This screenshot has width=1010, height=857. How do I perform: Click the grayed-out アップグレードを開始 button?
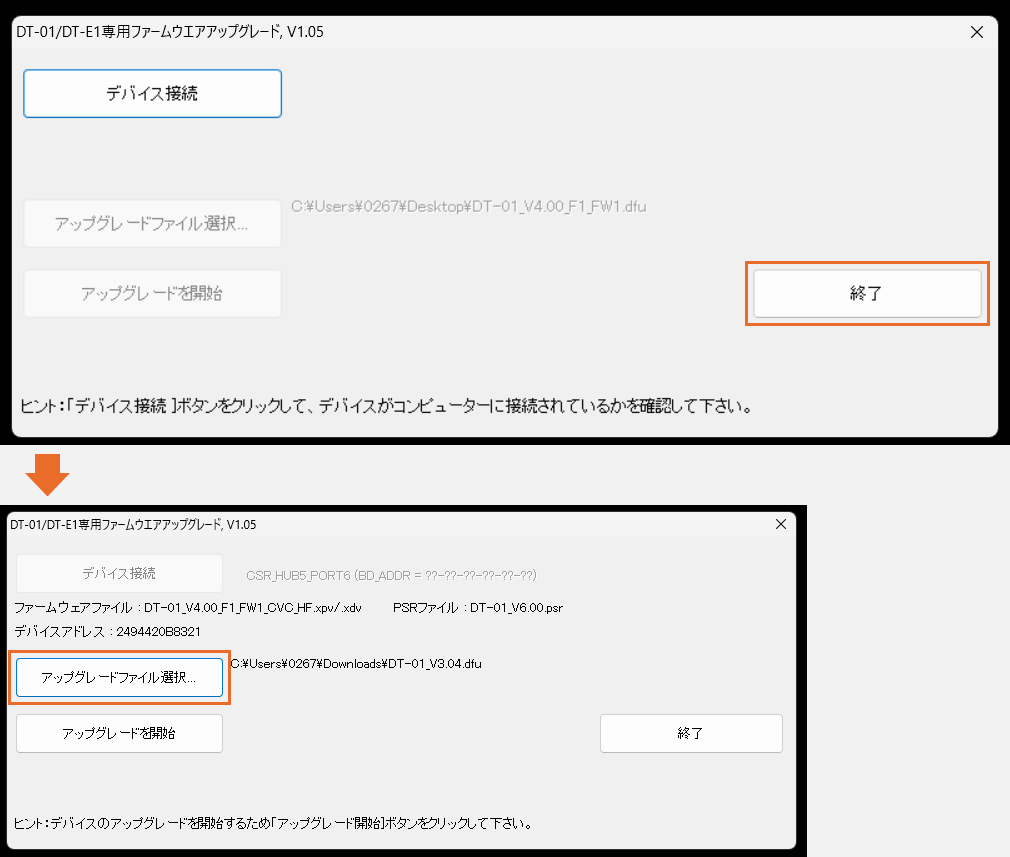pyautogui.click(x=152, y=294)
